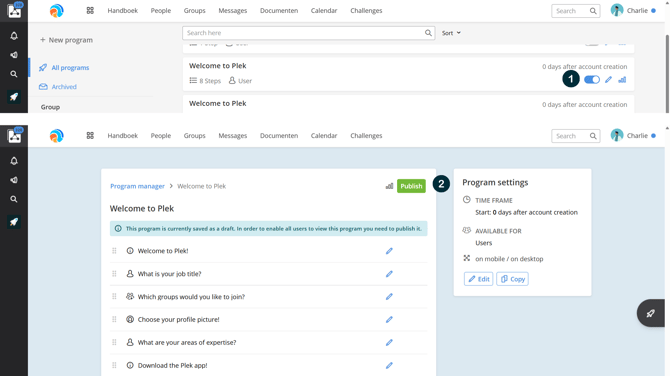Click sidebar search icon on the program list page
The width and height of the screenshot is (670, 376).
click(14, 74)
